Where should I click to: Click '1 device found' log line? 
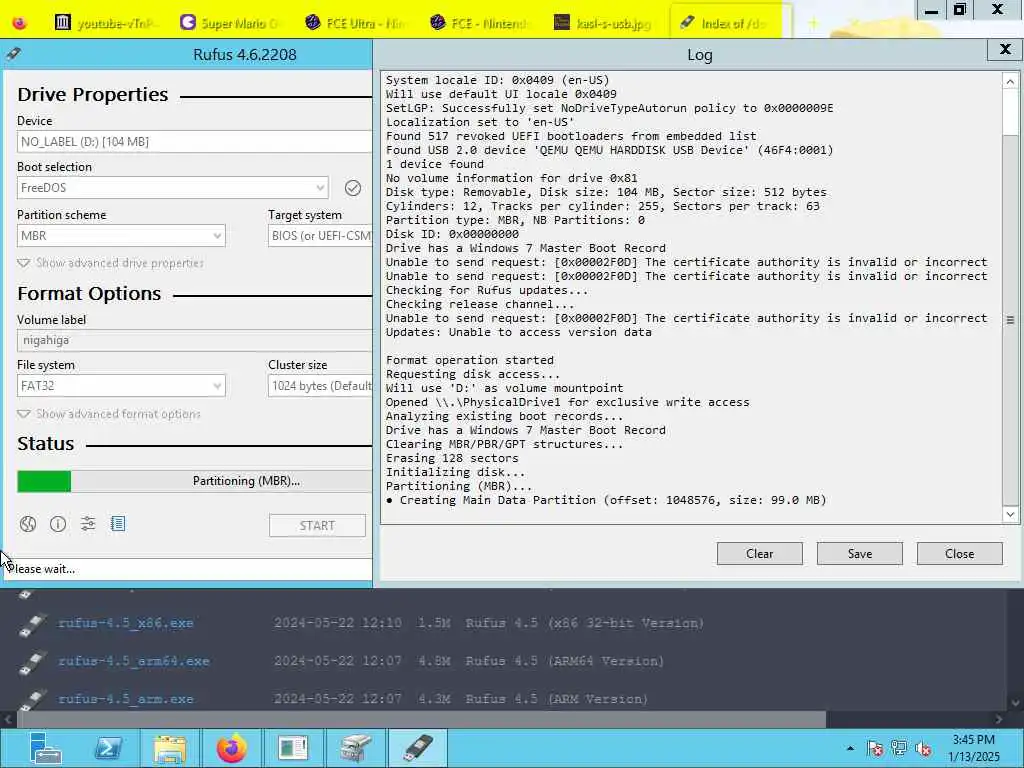(x=435, y=165)
